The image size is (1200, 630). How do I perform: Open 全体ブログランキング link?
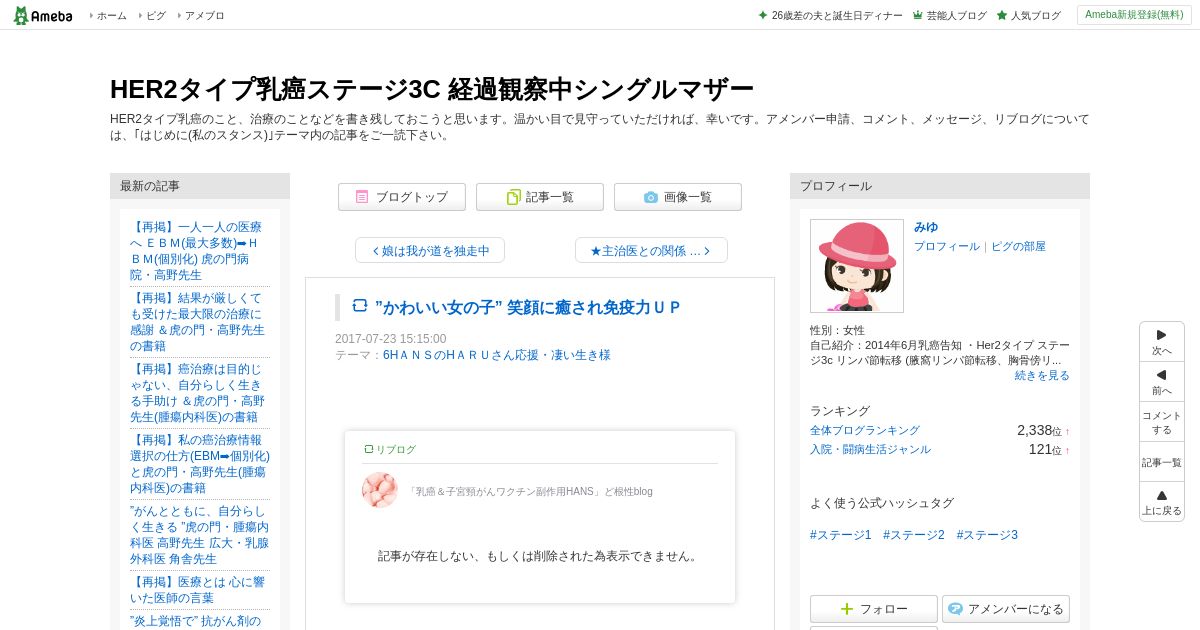coord(865,430)
